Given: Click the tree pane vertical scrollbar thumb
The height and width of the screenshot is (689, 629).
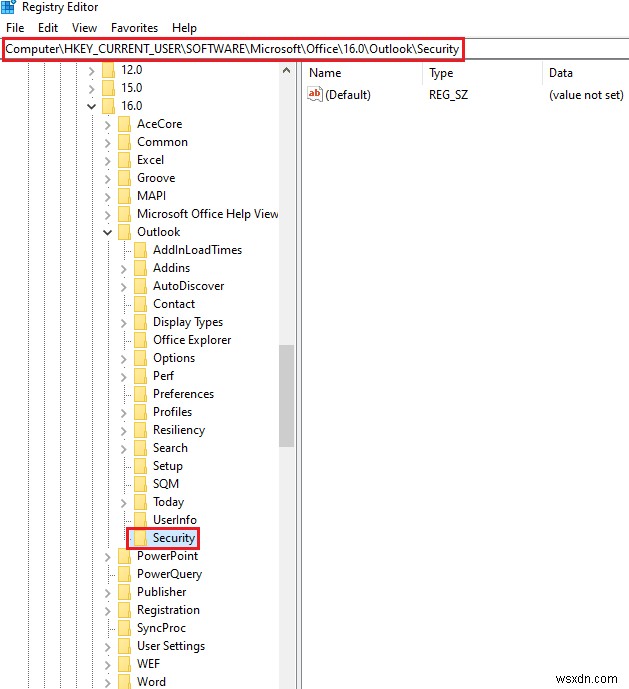Looking at the screenshot, I should coord(286,396).
